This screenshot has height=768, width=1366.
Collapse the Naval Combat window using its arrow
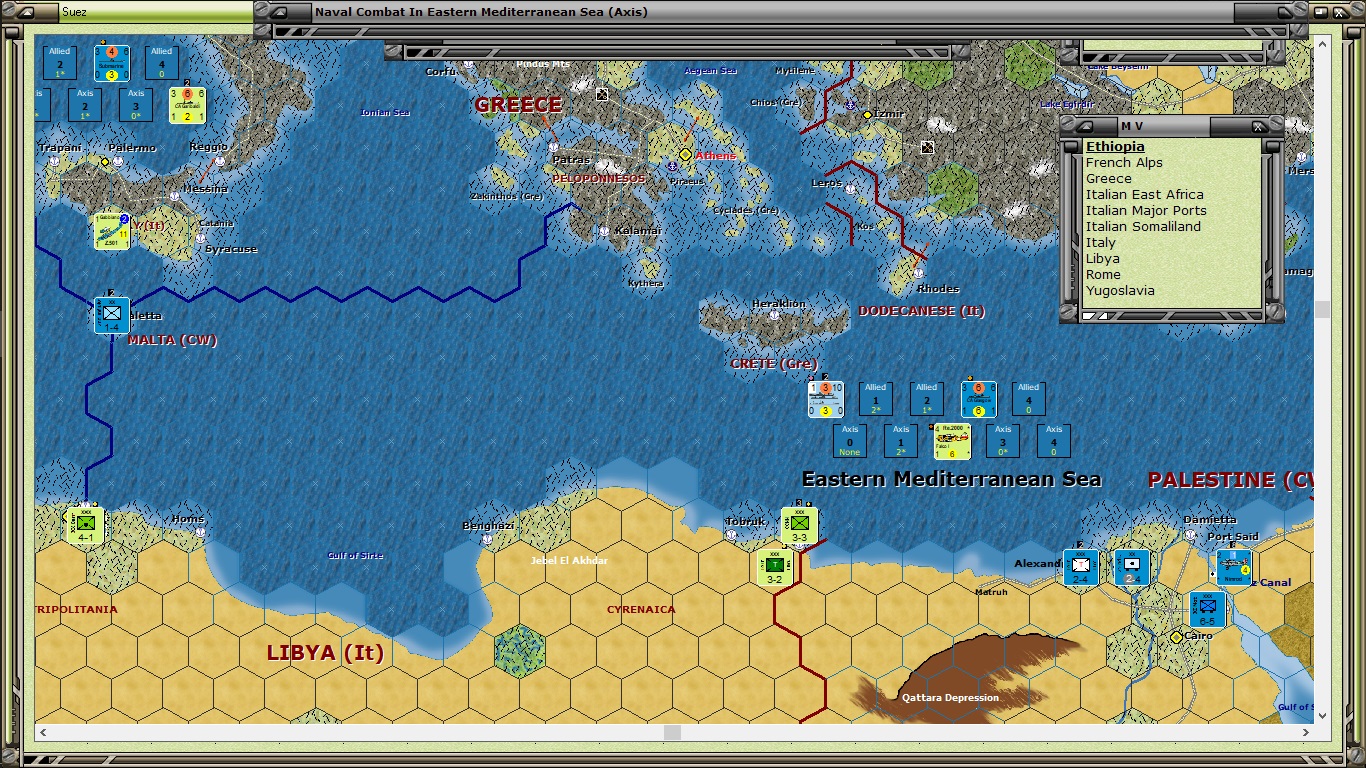click(x=280, y=12)
